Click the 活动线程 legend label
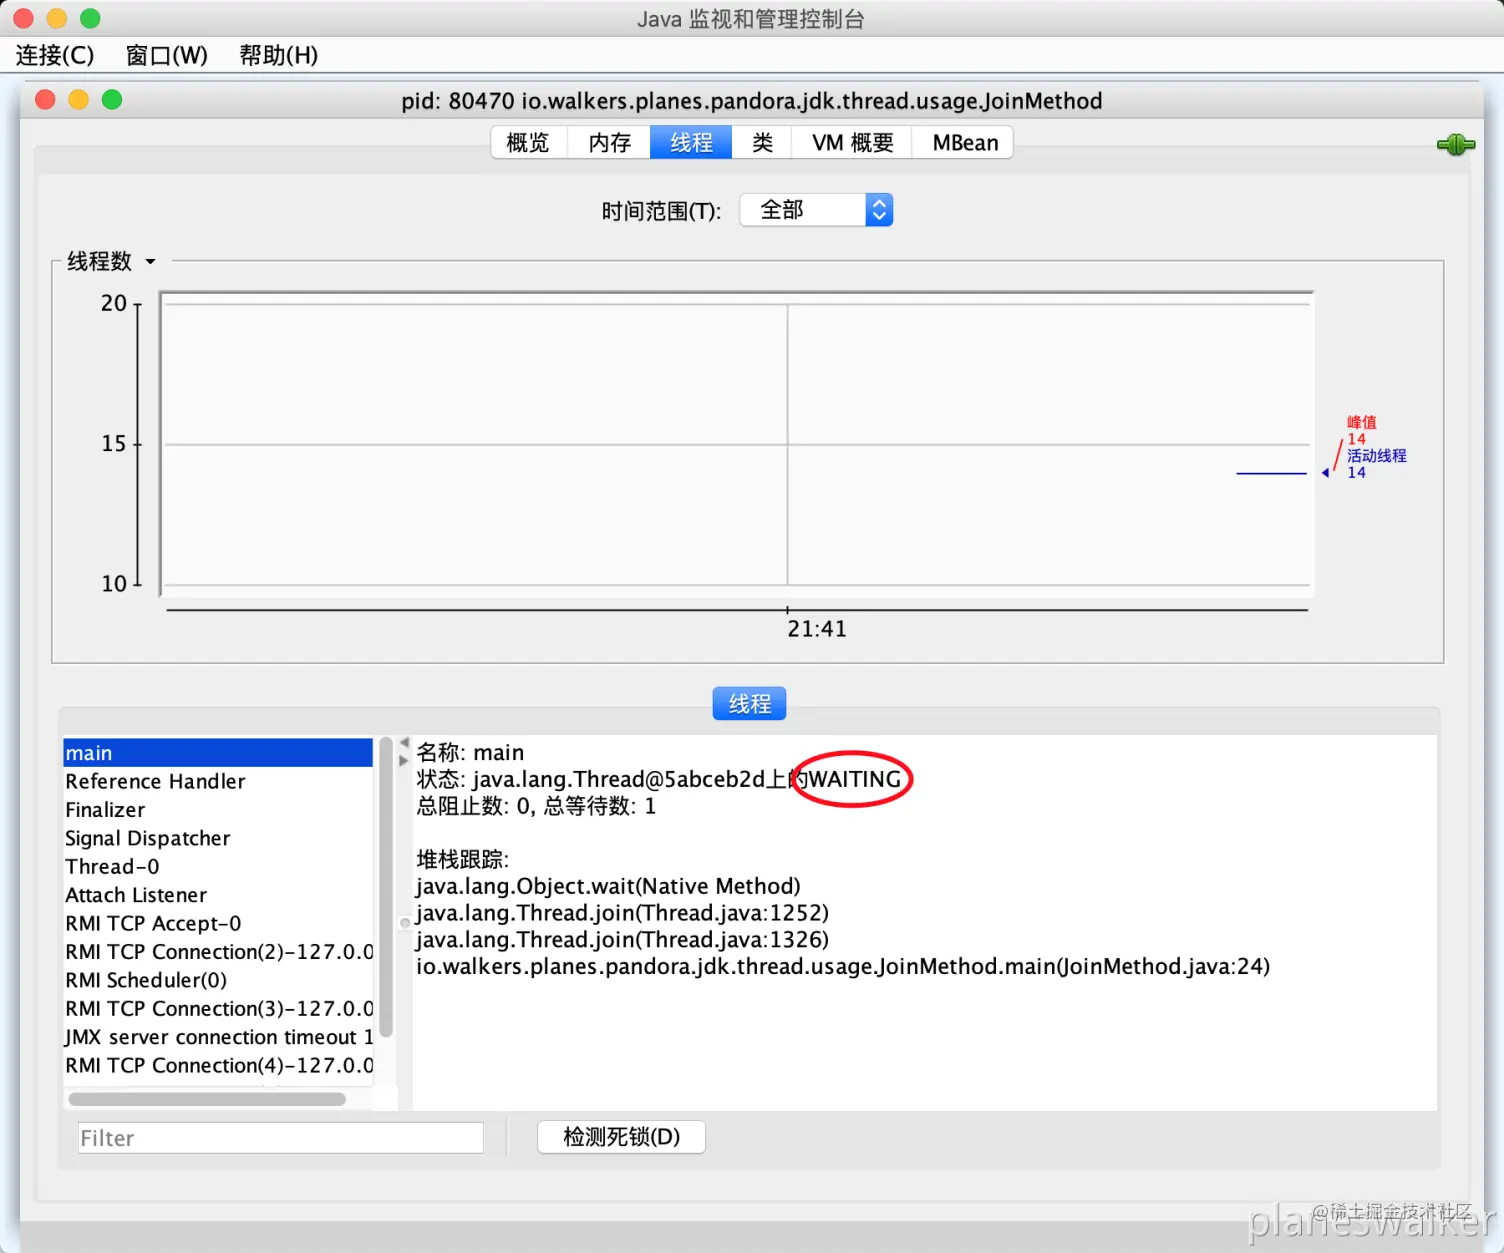The image size is (1504, 1253). tap(1376, 455)
